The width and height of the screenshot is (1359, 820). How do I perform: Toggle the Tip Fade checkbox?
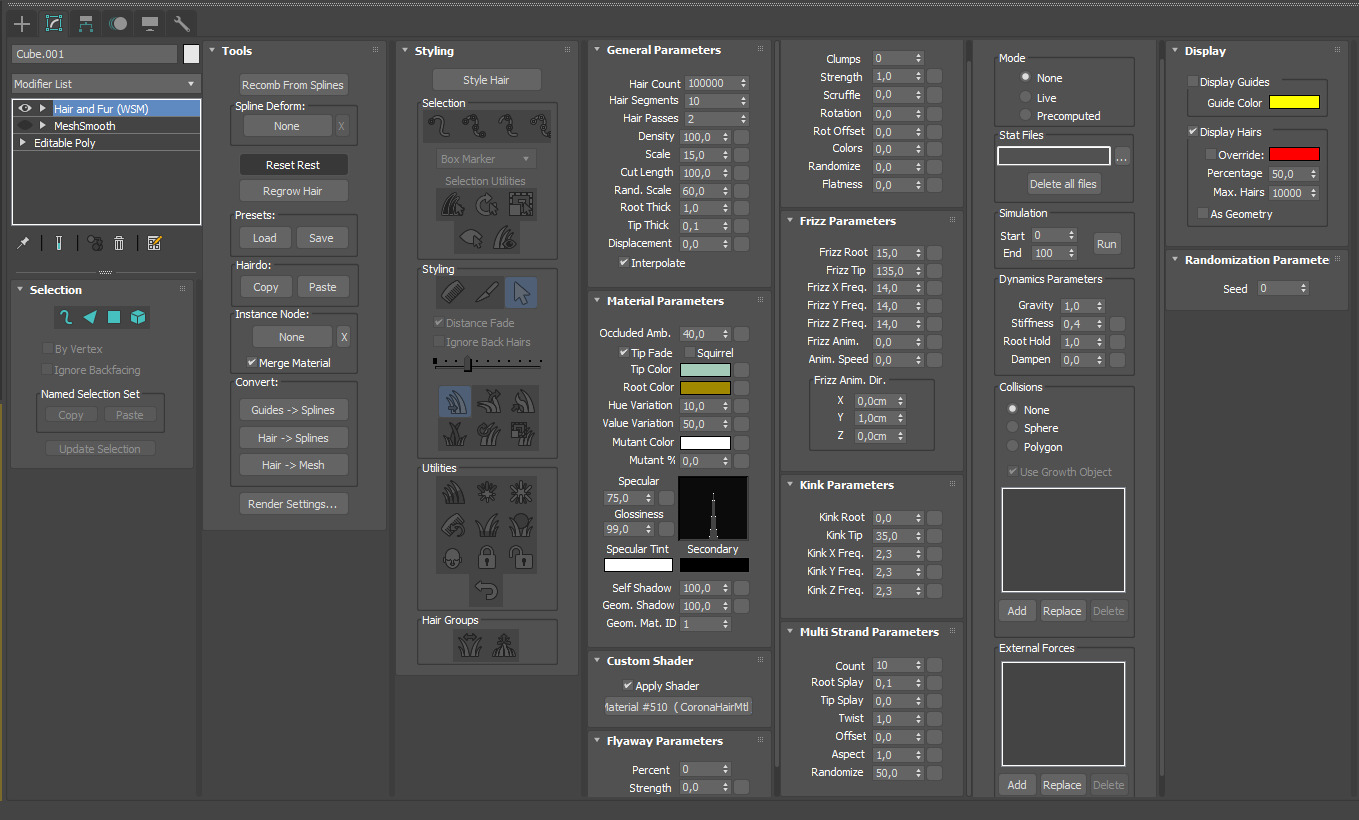[625, 353]
